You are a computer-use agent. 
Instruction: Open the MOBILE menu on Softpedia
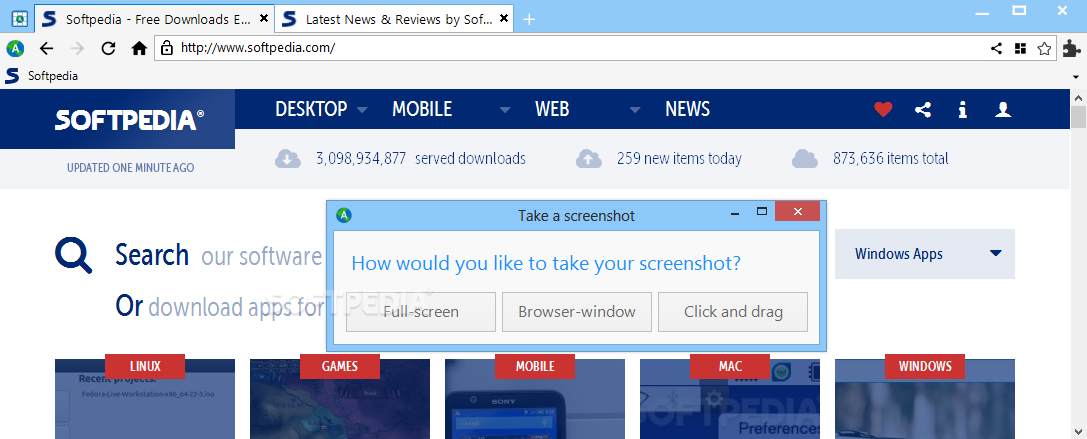point(422,109)
